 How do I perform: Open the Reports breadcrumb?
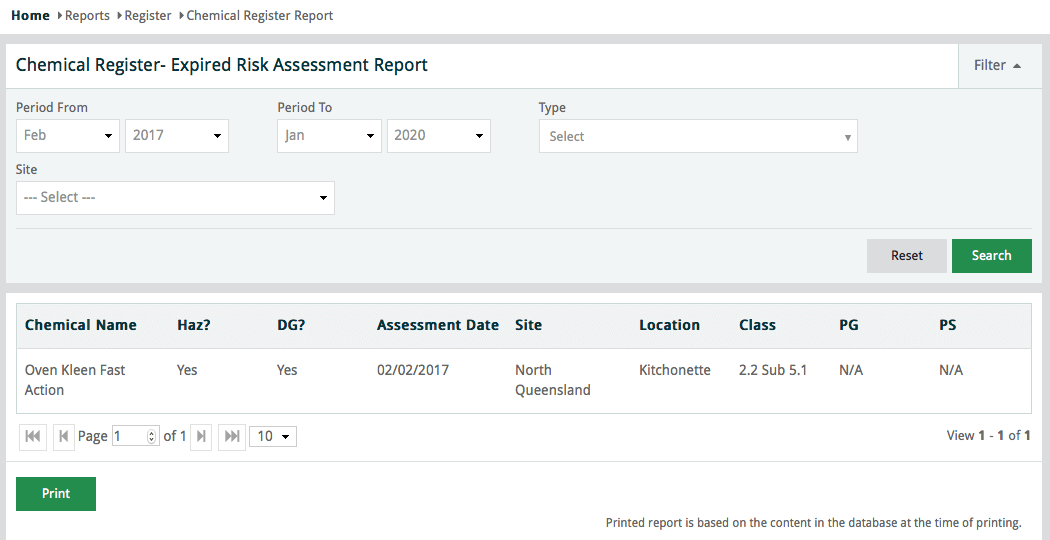[x=87, y=16]
